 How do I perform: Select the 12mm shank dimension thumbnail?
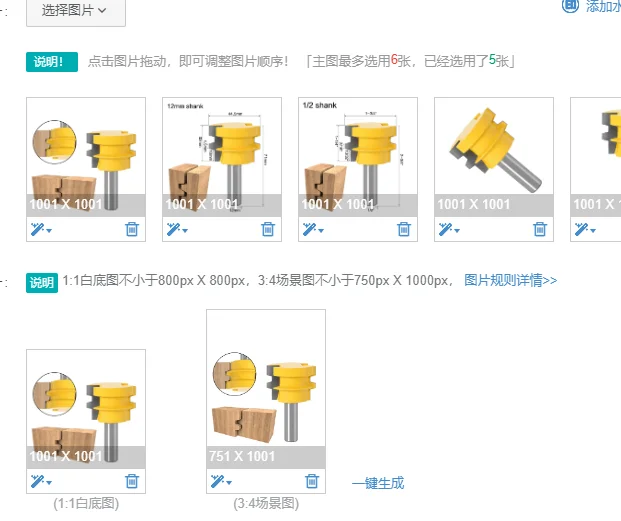click(222, 157)
